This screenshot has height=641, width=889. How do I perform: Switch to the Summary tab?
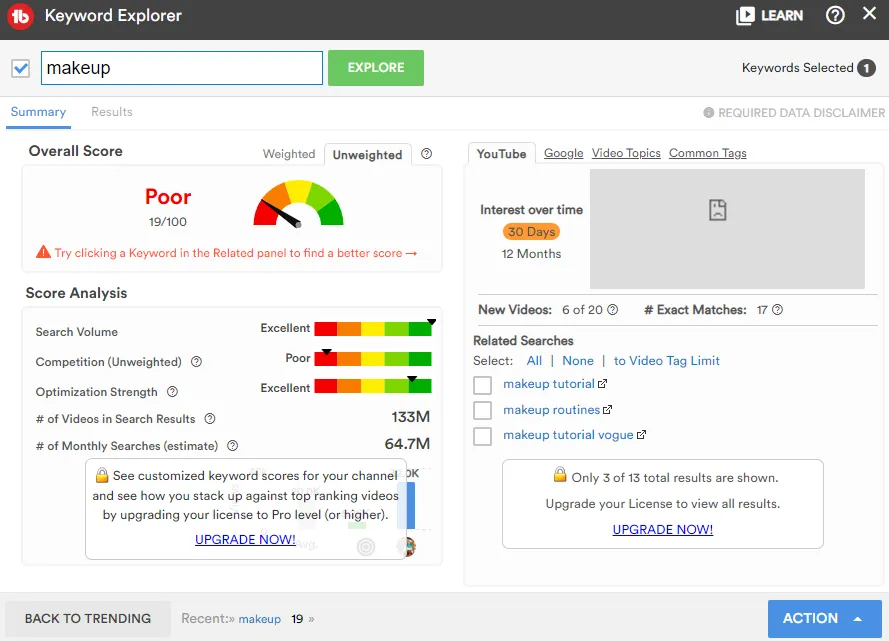pyautogui.click(x=38, y=112)
